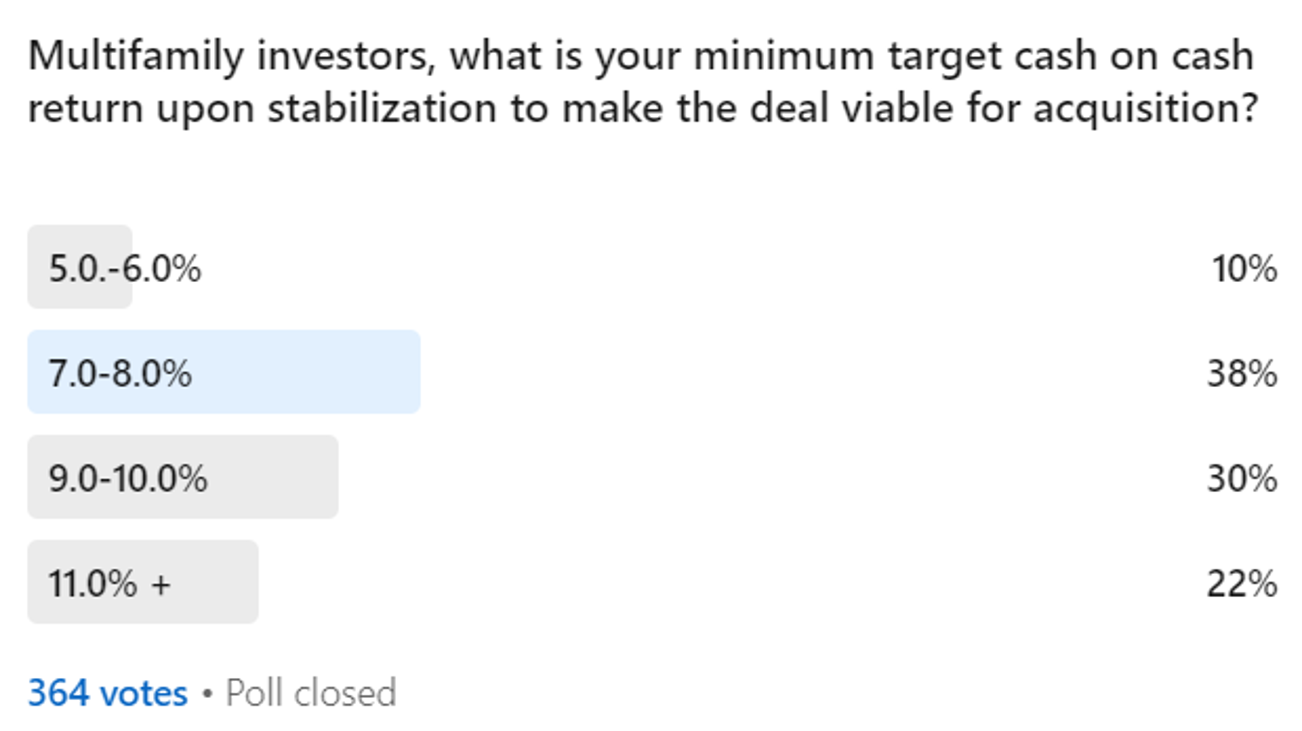Open the 364 votes voter list
Screen dimensions: 1302x731
107,693
